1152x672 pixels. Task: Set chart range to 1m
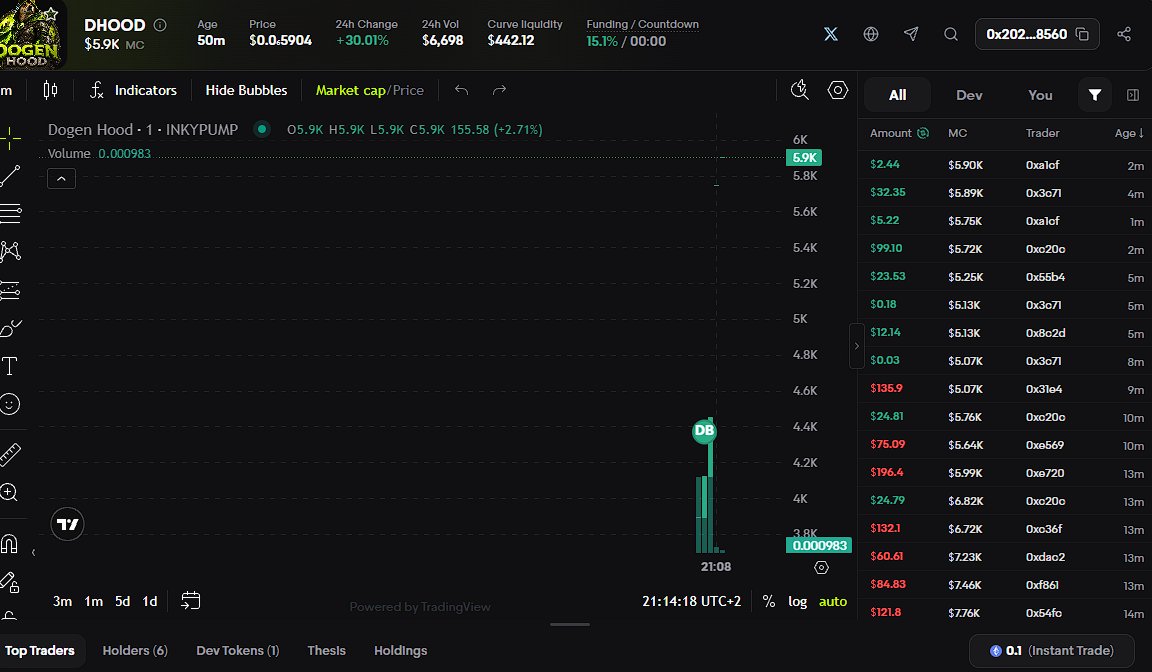(93, 601)
